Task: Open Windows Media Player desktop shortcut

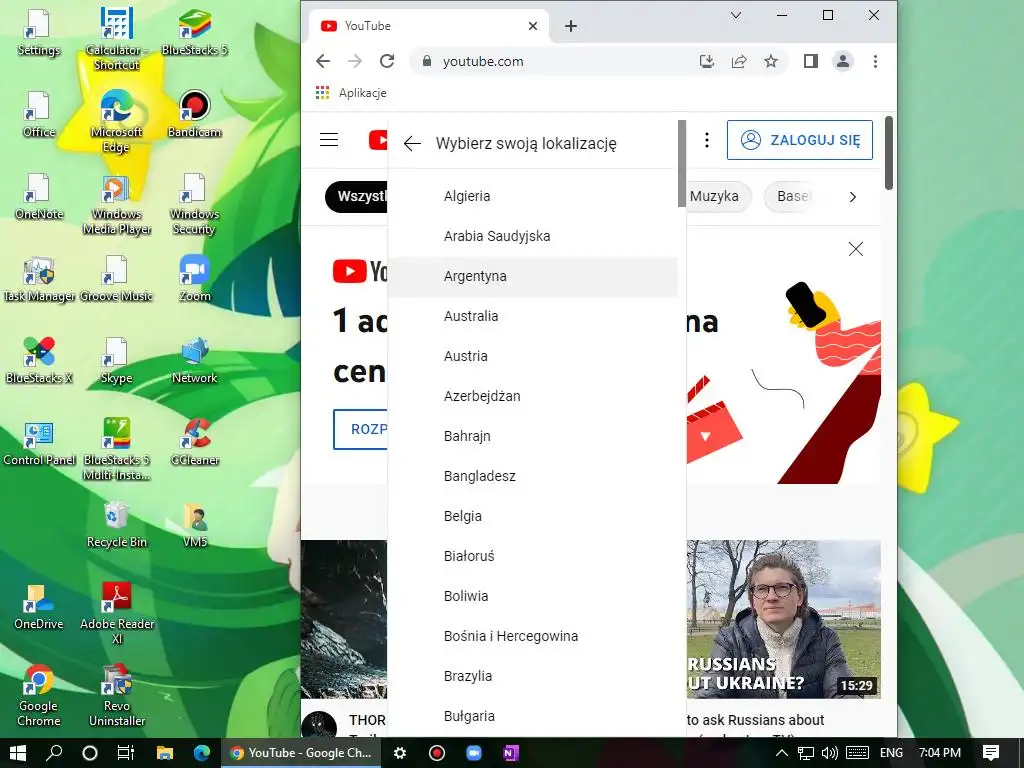Action: point(117,204)
